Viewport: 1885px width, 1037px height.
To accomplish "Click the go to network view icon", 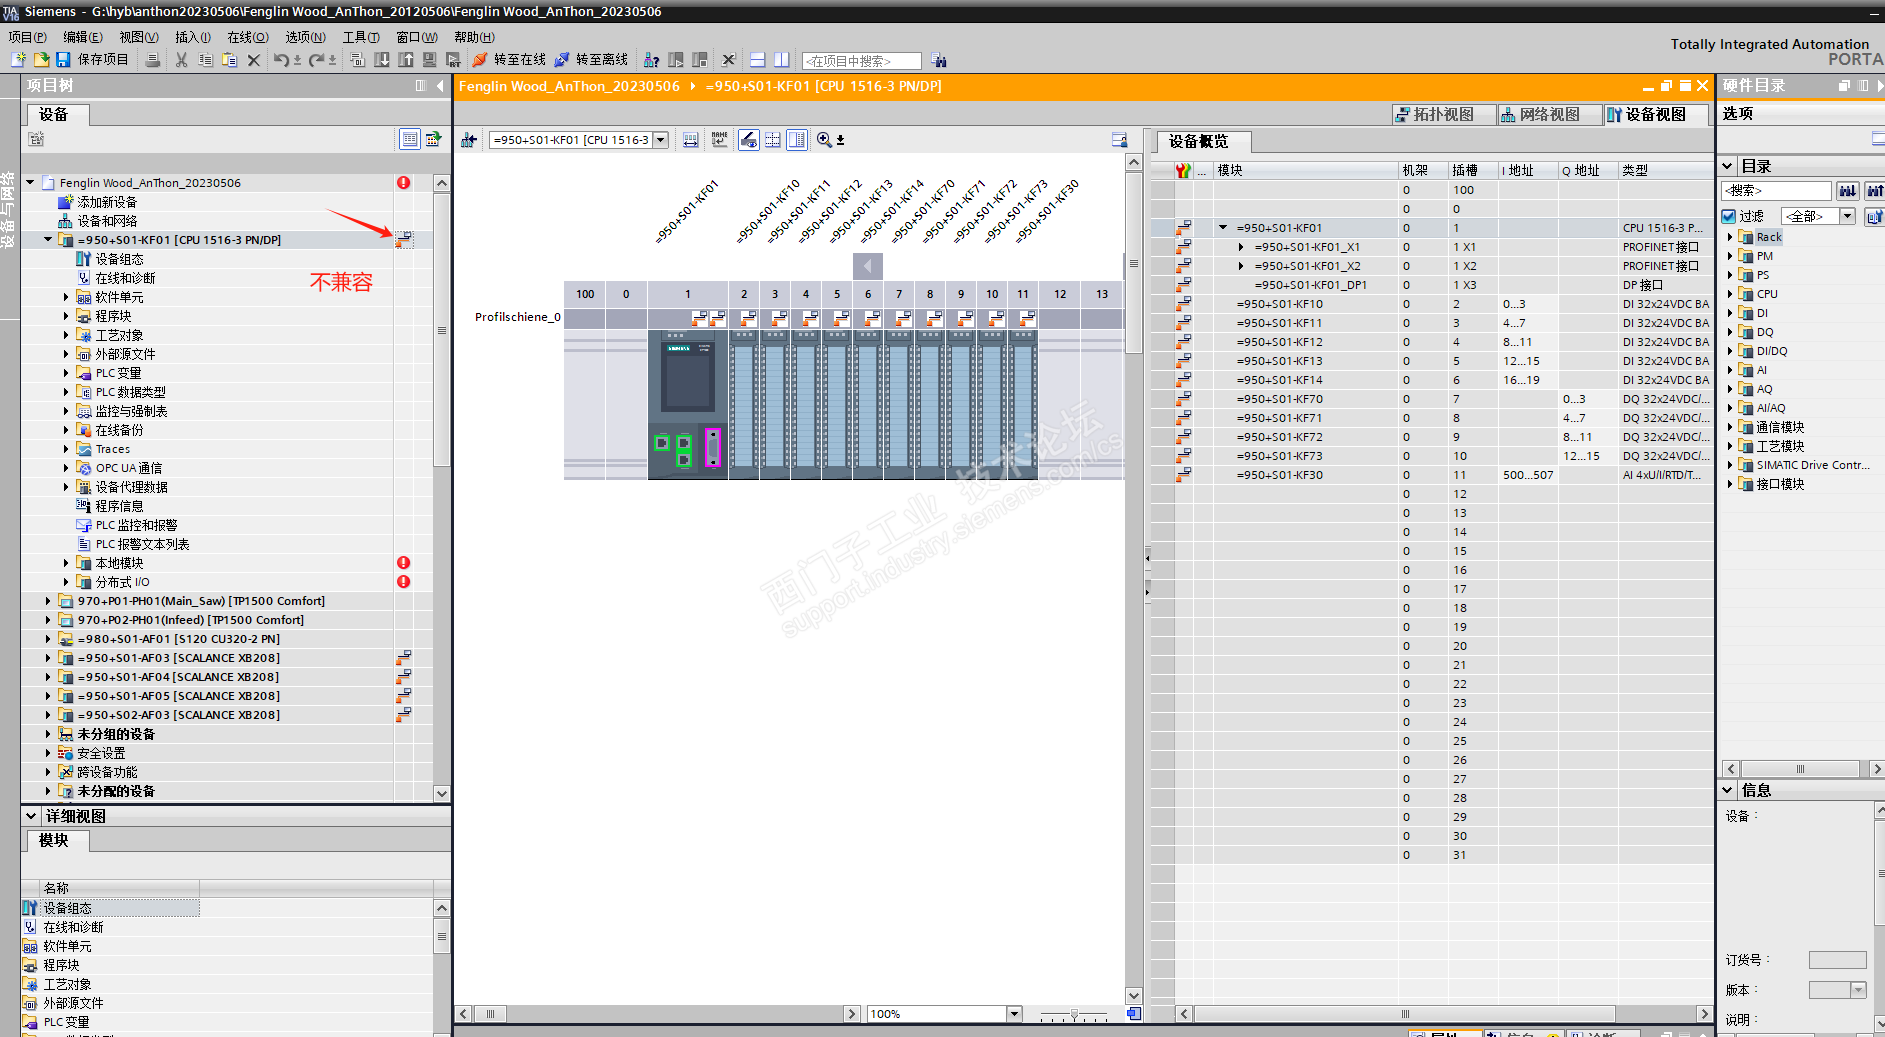I will coord(468,140).
